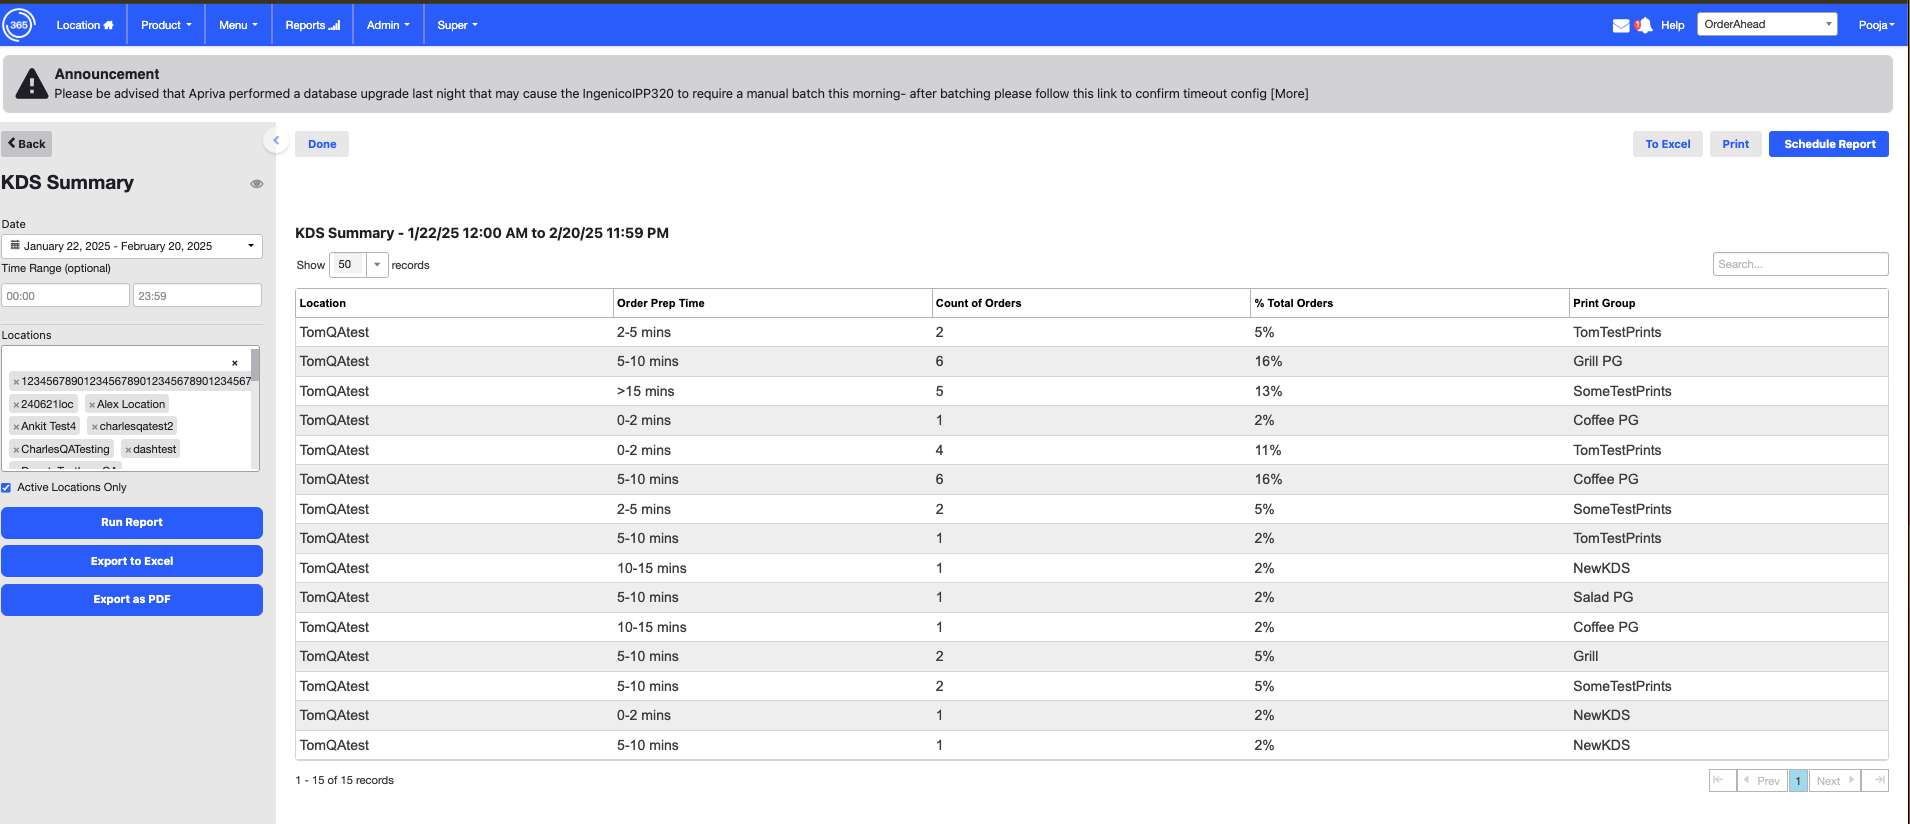Sort by the Print Group column header
Screen dimensions: 1910x824
[x=1728, y=303]
